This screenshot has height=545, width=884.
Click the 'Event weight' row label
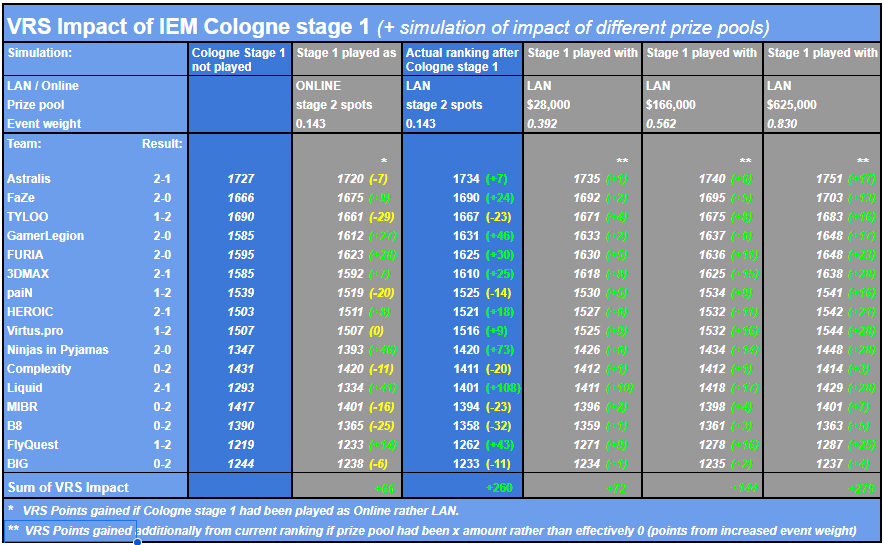tap(44, 123)
